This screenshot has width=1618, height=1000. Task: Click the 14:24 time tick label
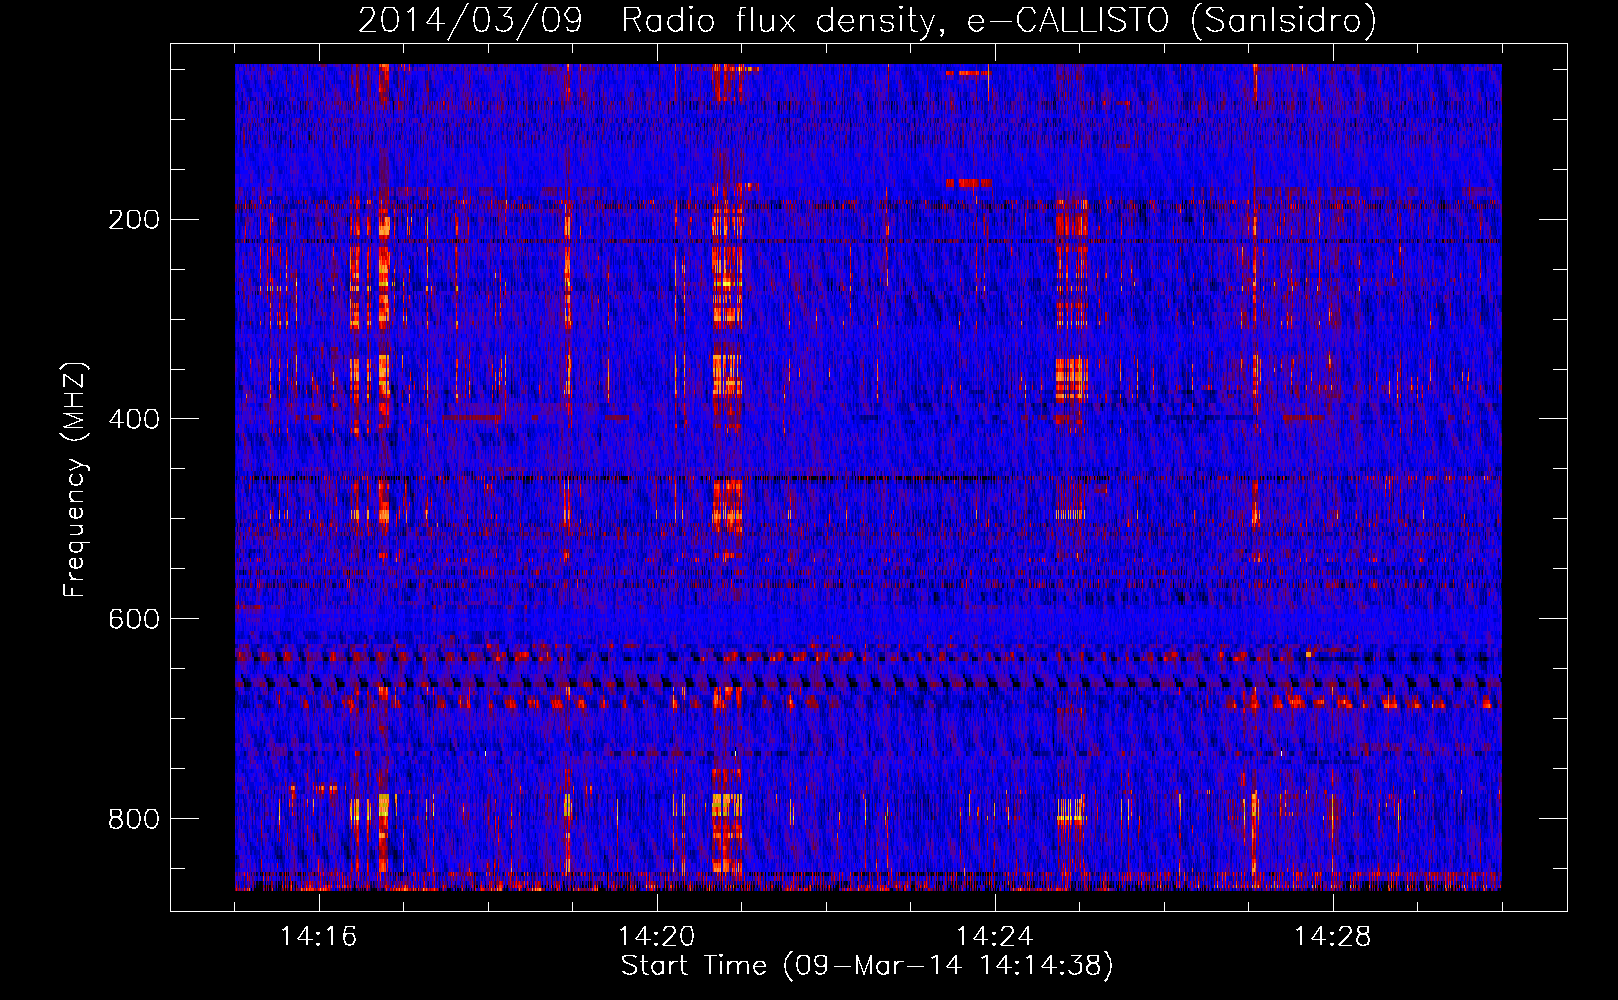(995, 937)
